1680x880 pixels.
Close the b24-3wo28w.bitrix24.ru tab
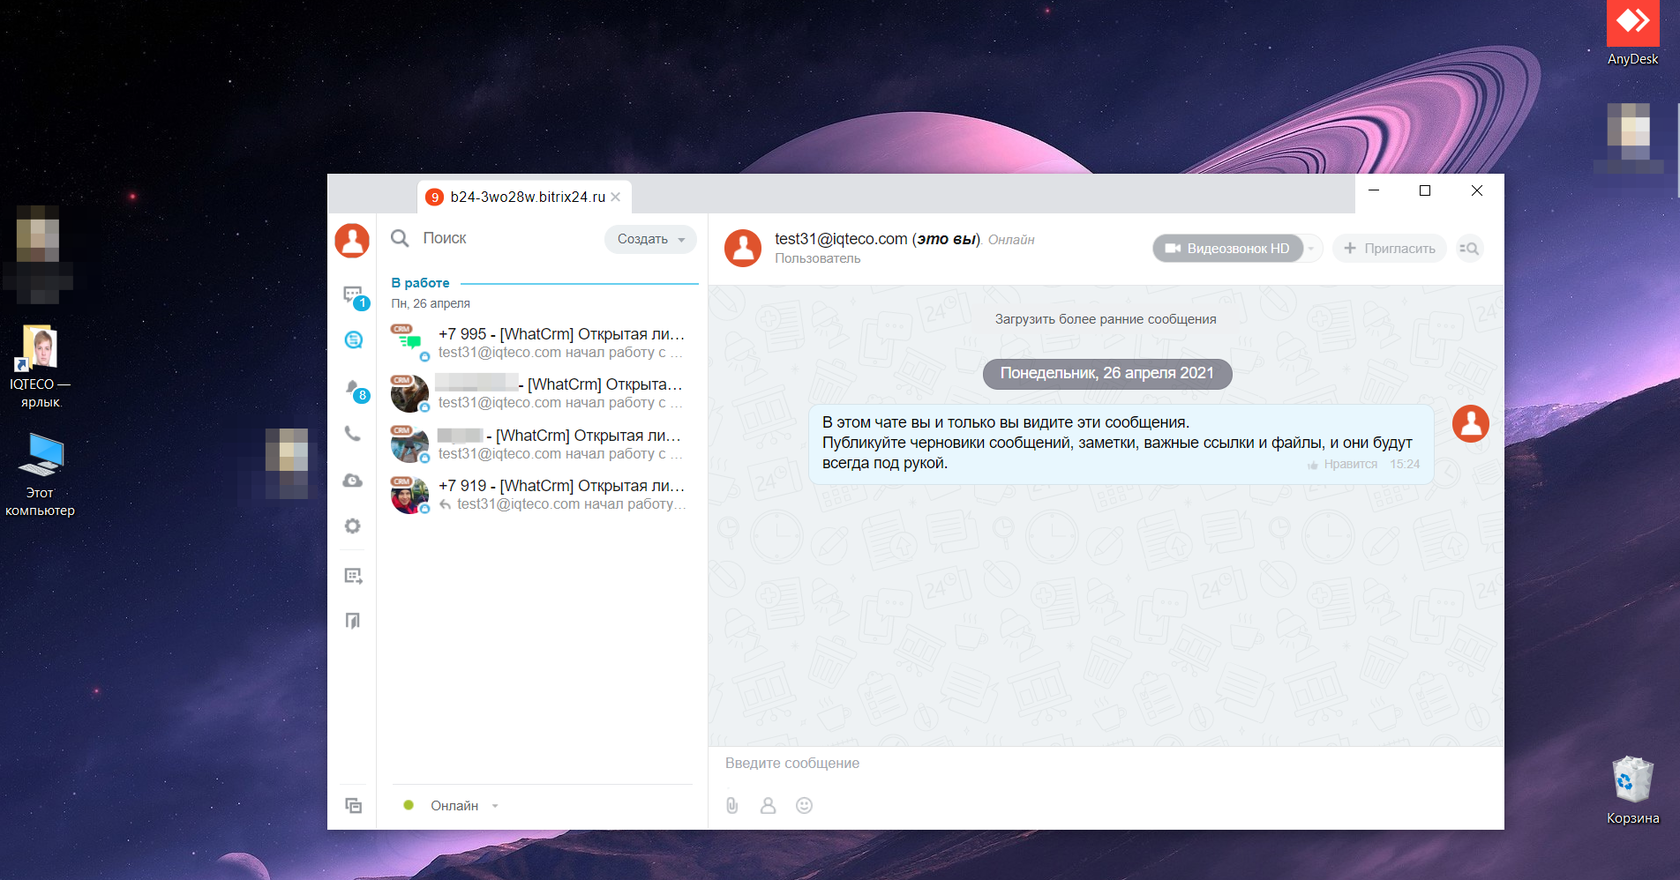click(616, 197)
